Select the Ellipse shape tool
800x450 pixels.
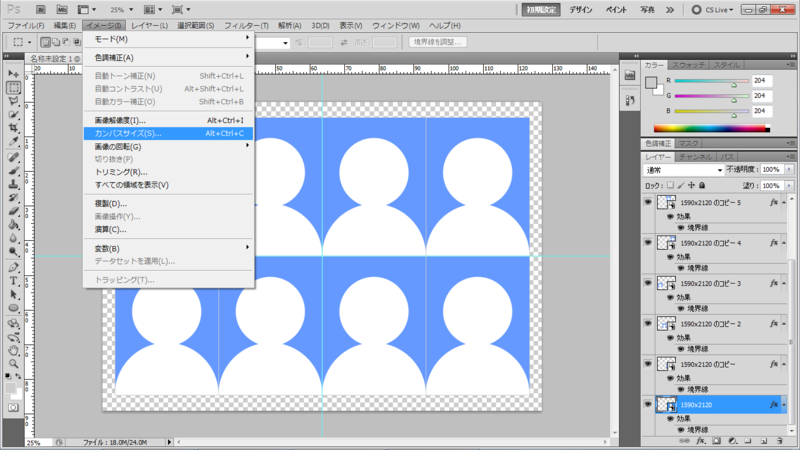pos(13,308)
